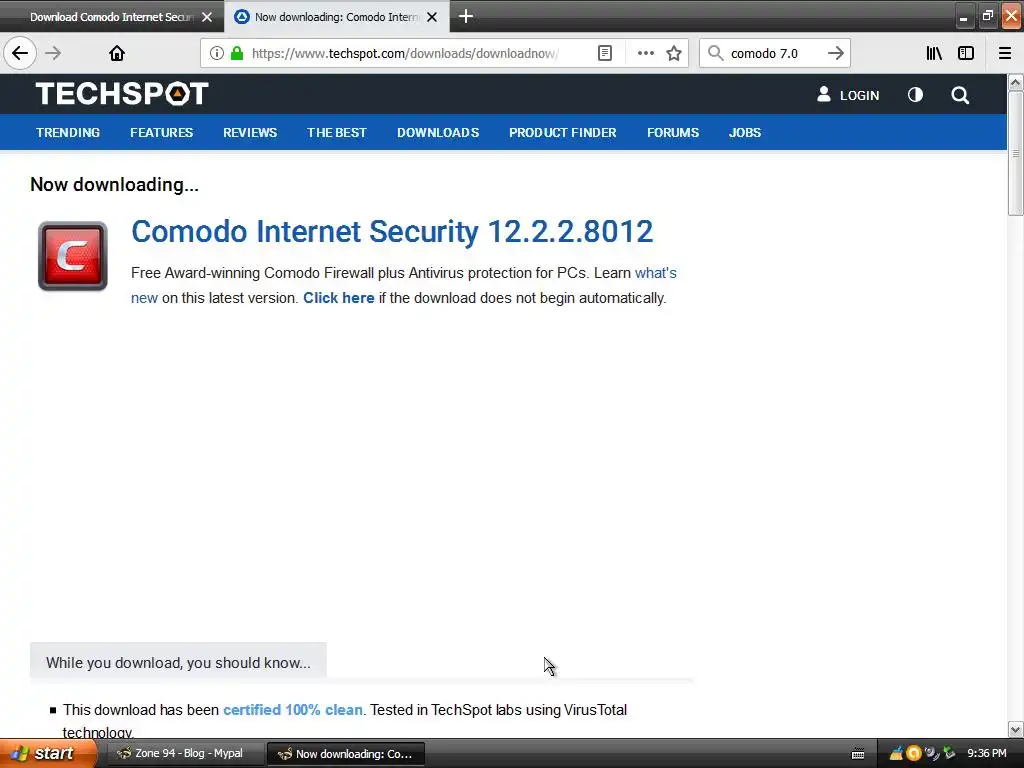1024x768 pixels.
Task: Close the Download Comodo Internet Security tab
Action: (x=207, y=17)
